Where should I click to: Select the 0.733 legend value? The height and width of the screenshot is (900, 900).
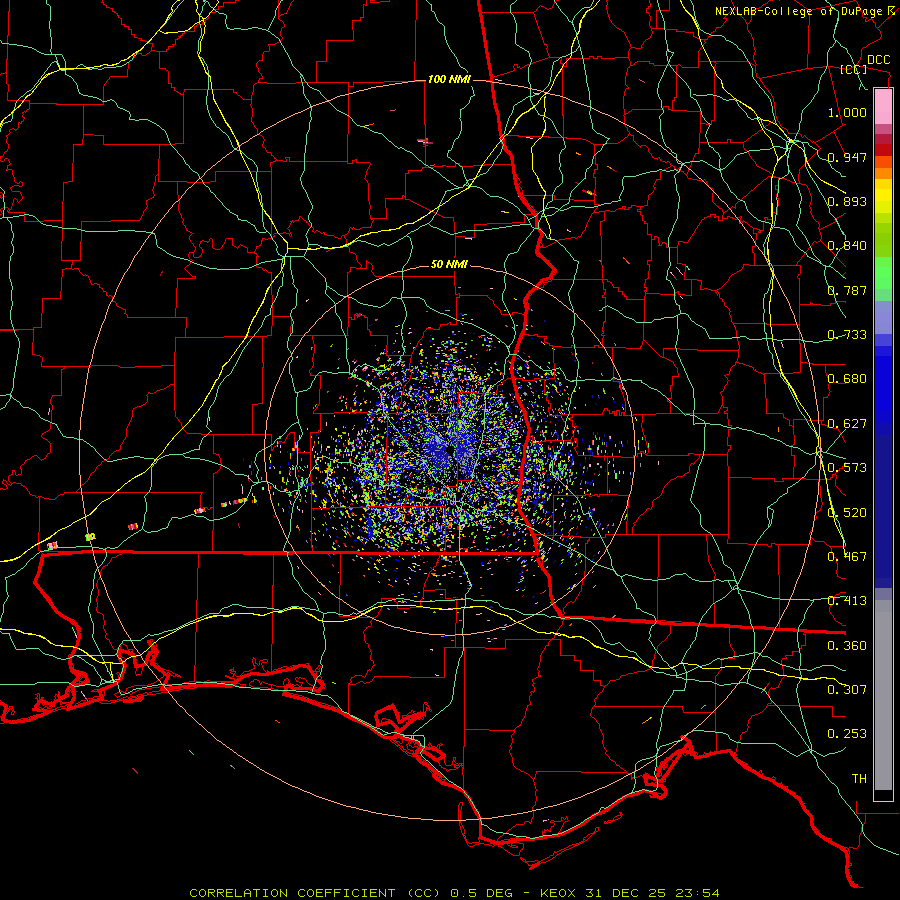[x=847, y=335]
